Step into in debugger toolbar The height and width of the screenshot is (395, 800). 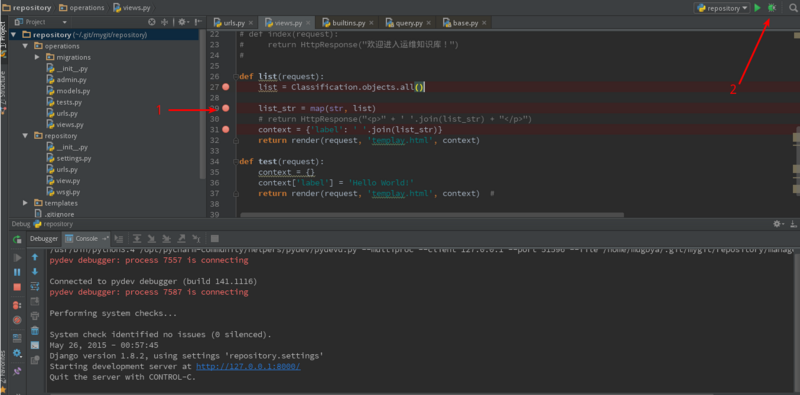152,238
